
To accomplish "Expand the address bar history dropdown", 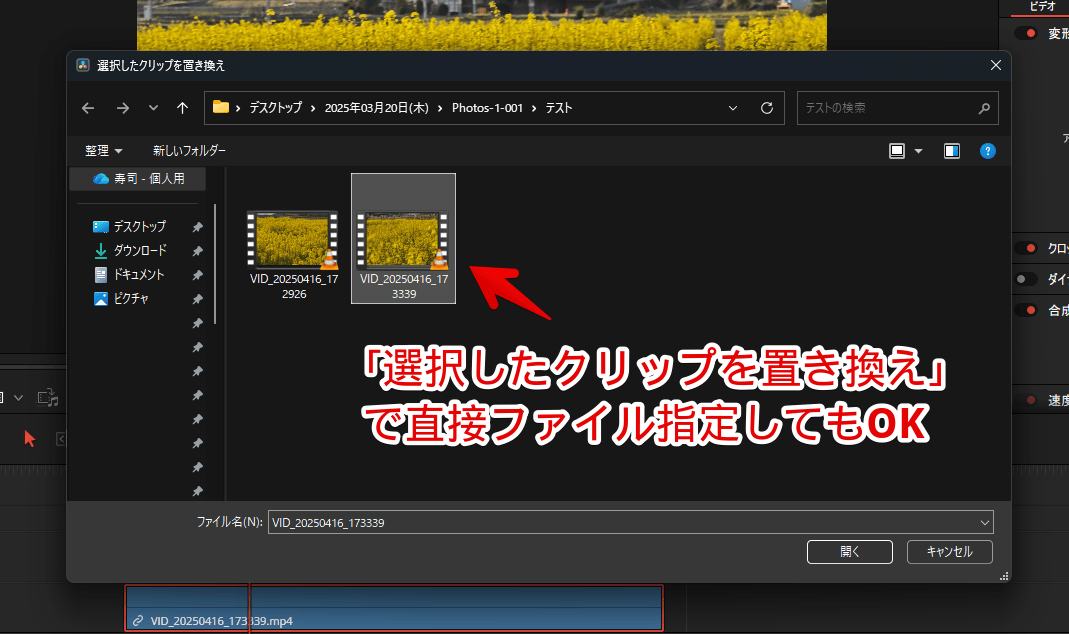I will click(x=733, y=108).
